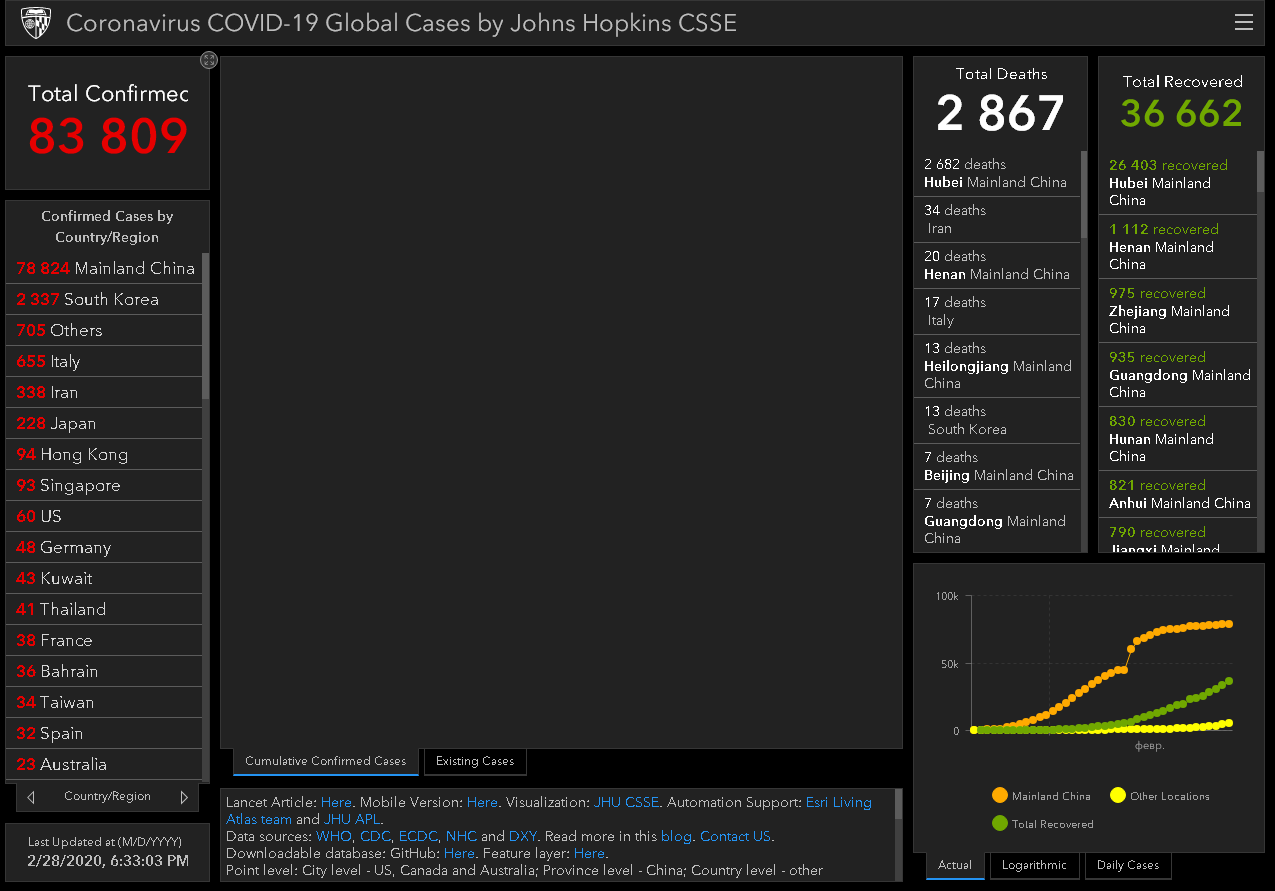
Task: Pick the '93 Singapore' row
Action: tap(104, 485)
